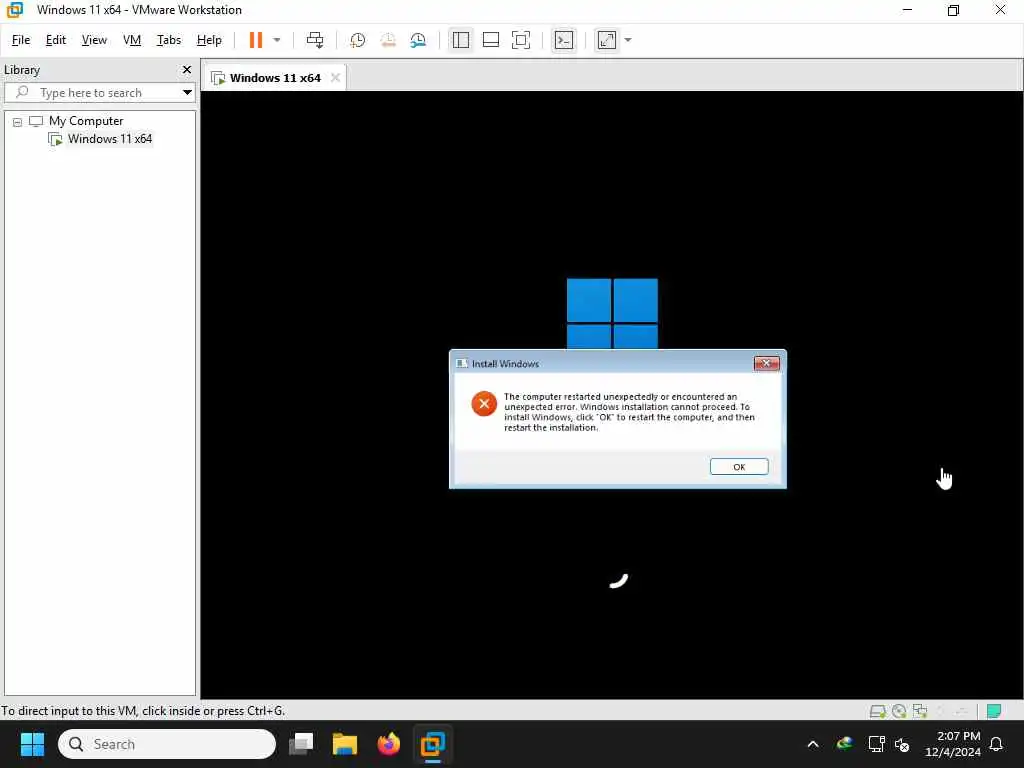Open stretch display options dropdown arrow
The image size is (1024, 768).
[x=628, y=40]
